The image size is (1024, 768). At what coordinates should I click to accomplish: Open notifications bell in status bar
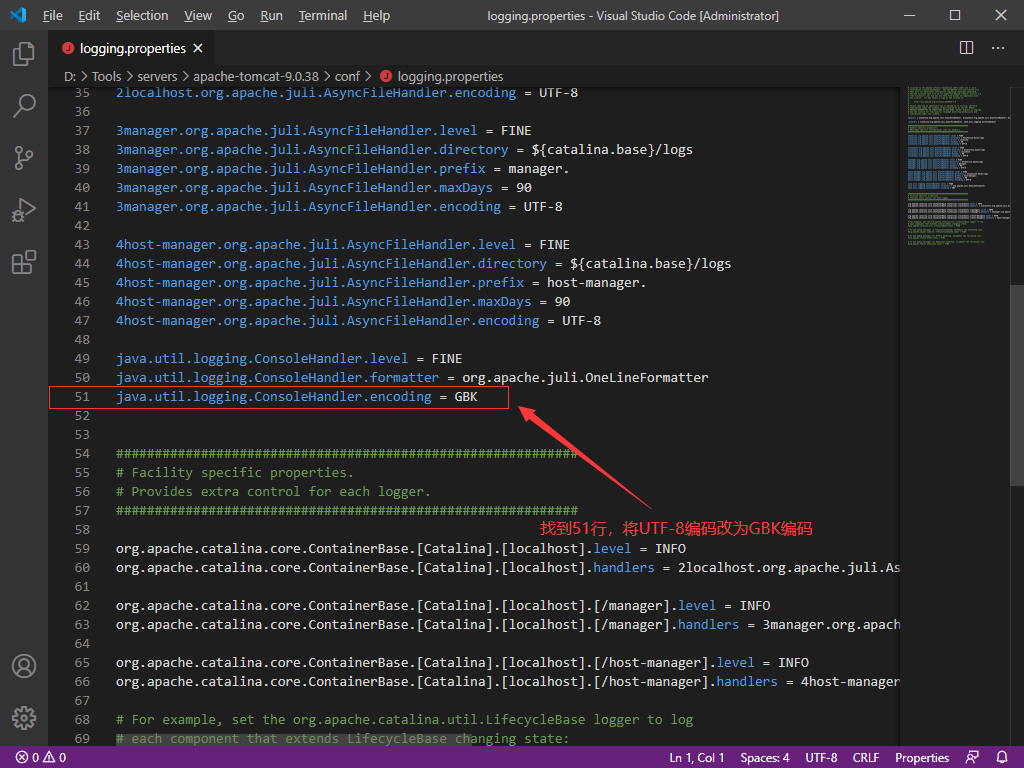pyautogui.click(x=1002, y=758)
